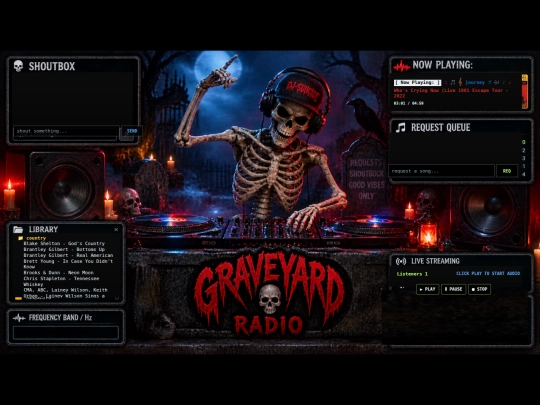Pause the live stream audio

[454, 289]
